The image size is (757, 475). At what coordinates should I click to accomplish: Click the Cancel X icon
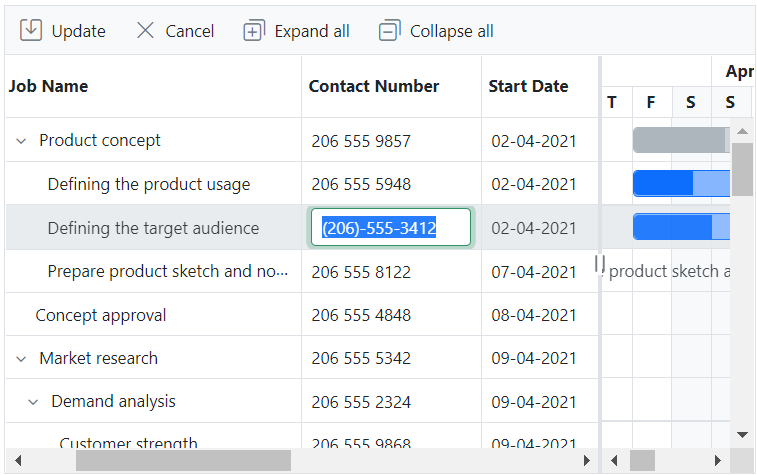click(x=146, y=30)
